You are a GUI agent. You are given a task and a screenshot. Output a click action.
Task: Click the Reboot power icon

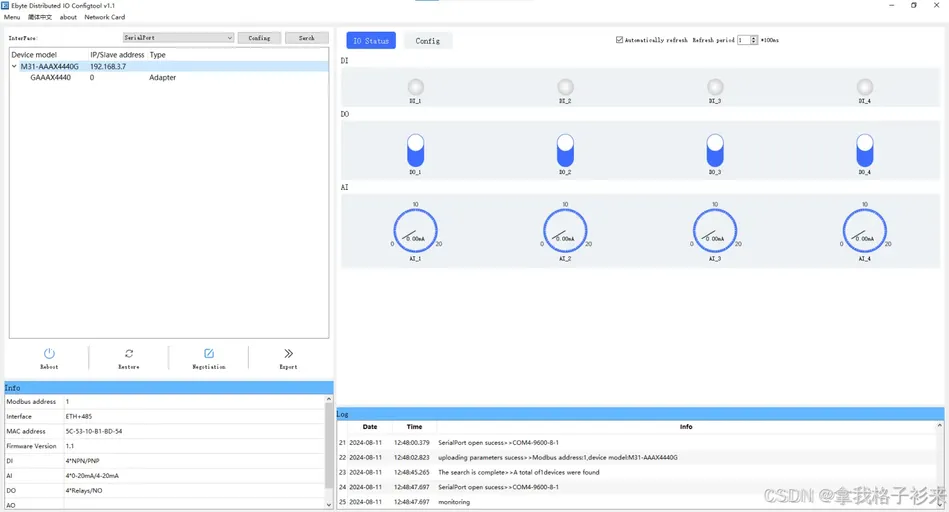(x=49, y=353)
